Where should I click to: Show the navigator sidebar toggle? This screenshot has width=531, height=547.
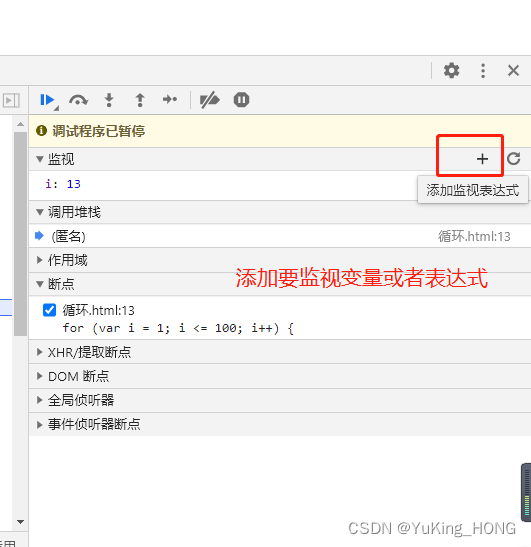(x=11, y=100)
